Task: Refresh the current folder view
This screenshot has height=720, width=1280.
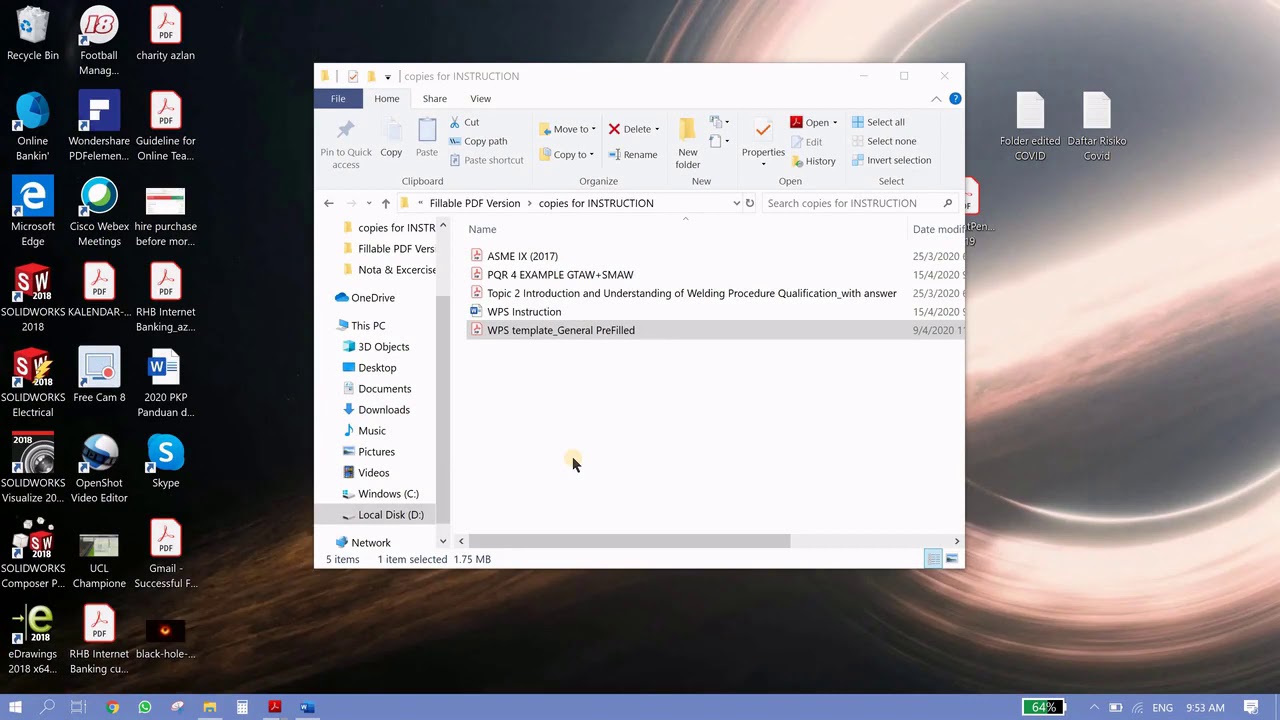Action: (x=749, y=203)
